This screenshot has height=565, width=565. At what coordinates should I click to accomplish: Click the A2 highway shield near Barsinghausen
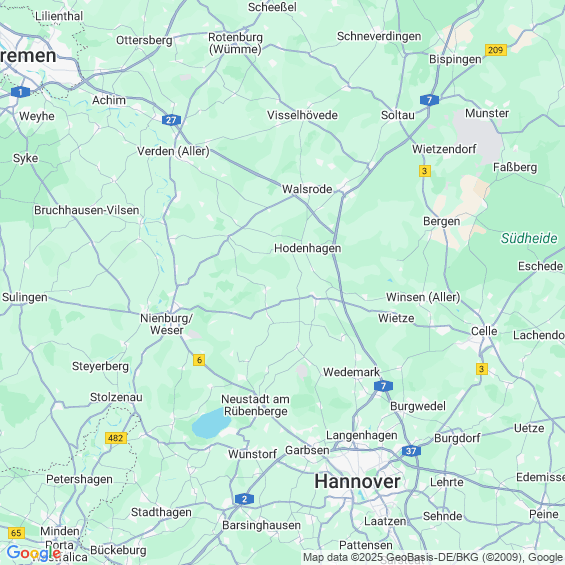(x=244, y=499)
